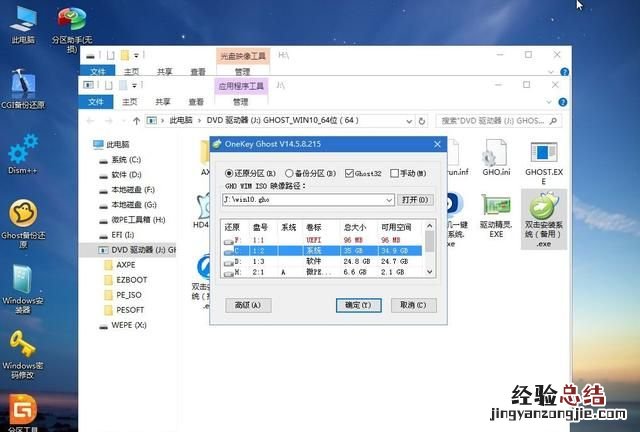Click help icon in H:\ explorer window
The image size is (640, 432).
[564, 72]
